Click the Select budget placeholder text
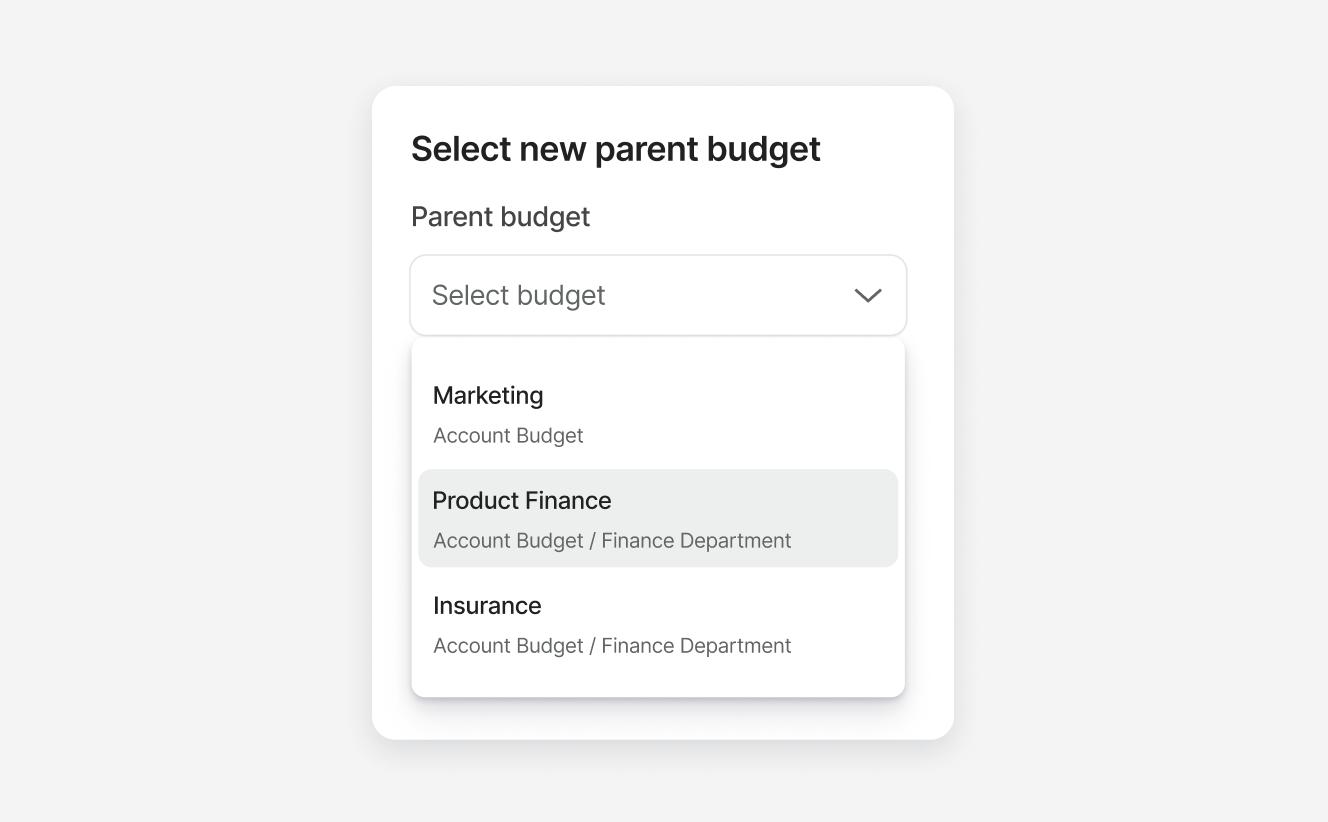This screenshot has height=822, width=1328. tap(518, 295)
